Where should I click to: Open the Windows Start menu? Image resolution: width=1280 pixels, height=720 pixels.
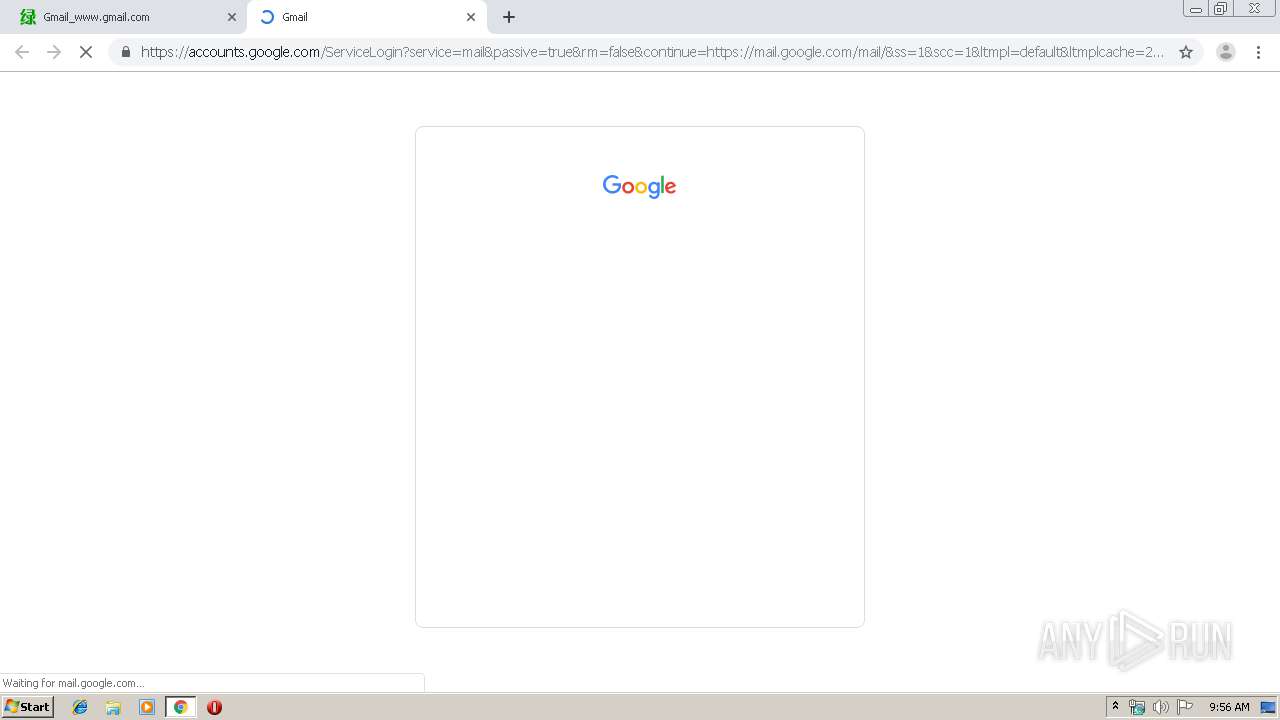[28, 707]
